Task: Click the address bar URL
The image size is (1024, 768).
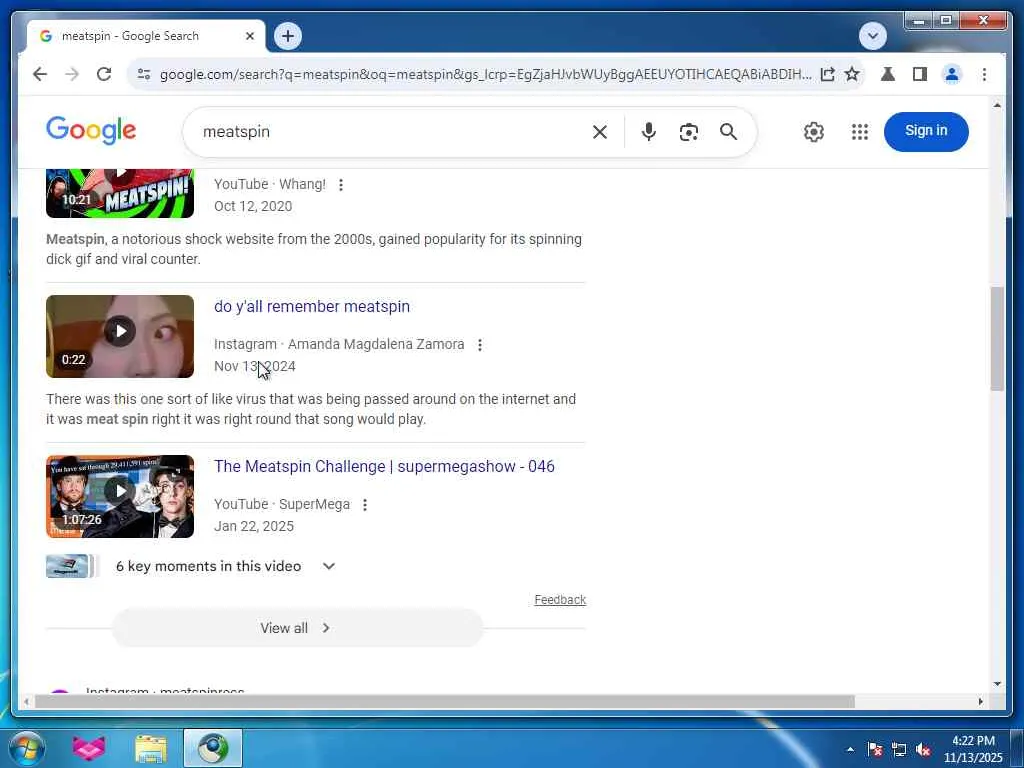Action: [485, 74]
